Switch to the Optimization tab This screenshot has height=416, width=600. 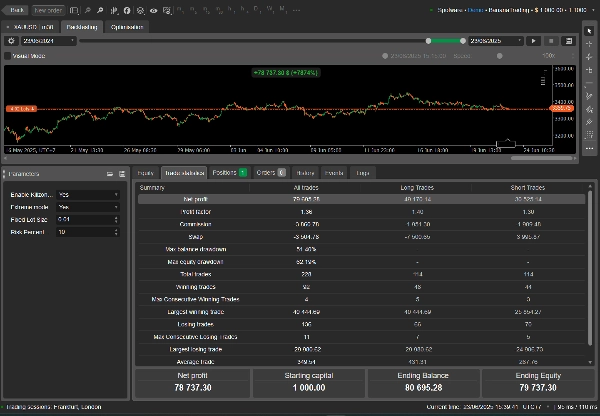126,27
